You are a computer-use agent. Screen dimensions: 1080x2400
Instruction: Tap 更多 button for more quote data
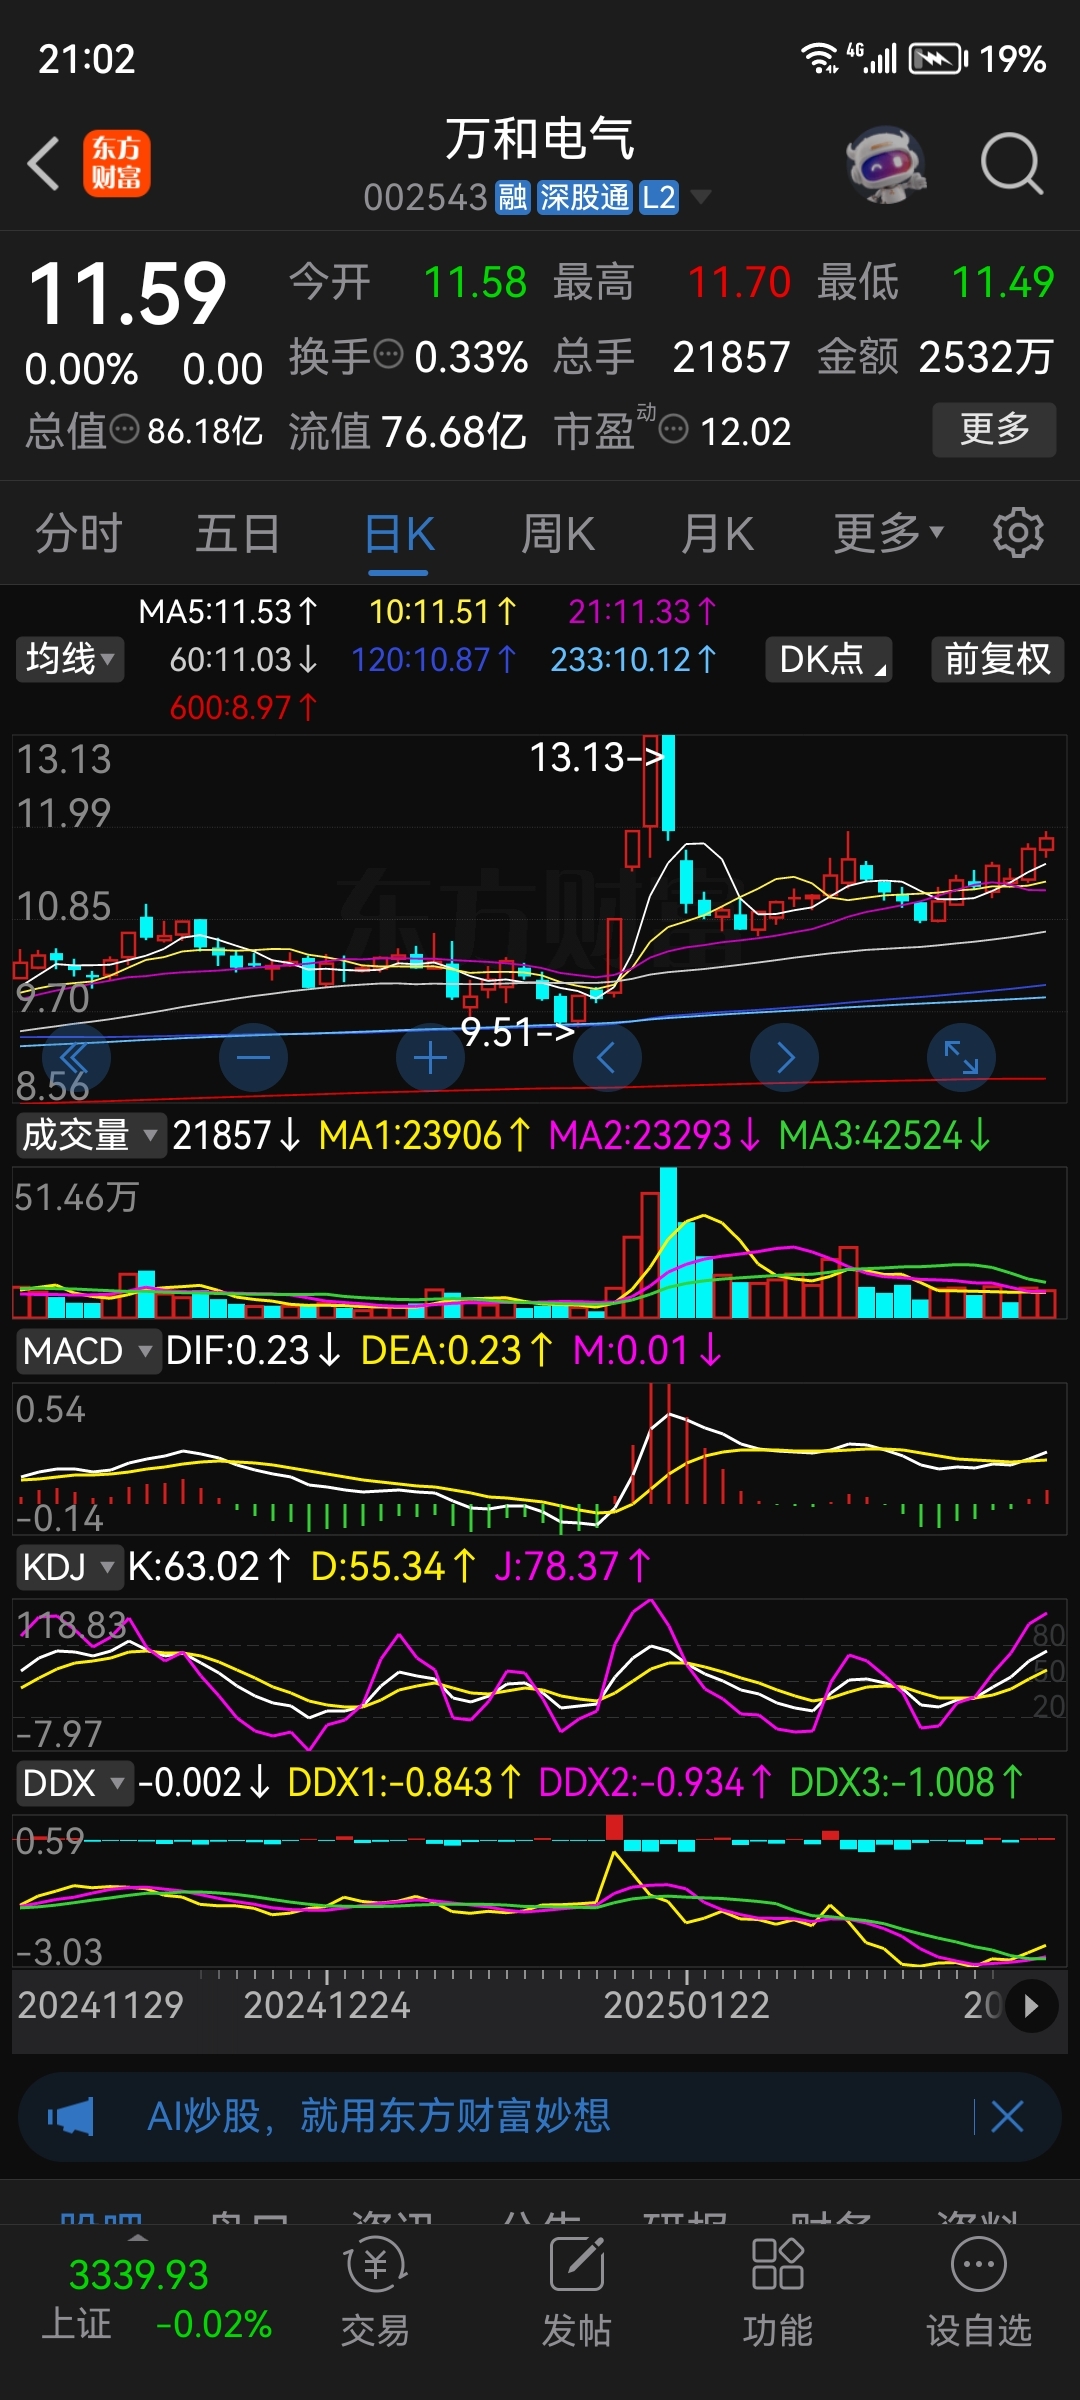click(995, 430)
